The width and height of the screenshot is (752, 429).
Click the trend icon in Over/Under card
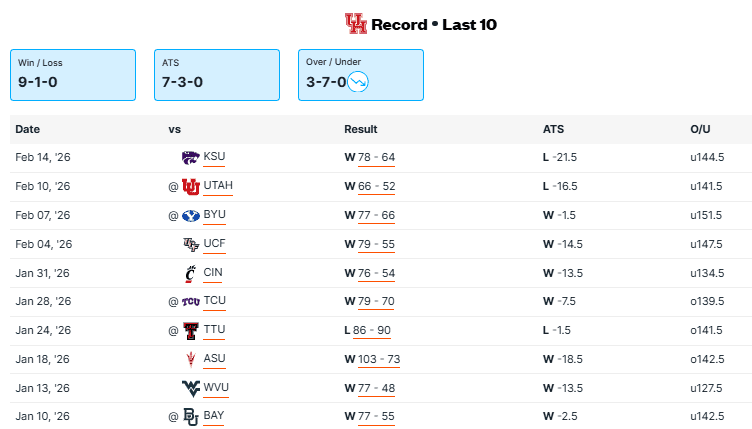tap(359, 82)
